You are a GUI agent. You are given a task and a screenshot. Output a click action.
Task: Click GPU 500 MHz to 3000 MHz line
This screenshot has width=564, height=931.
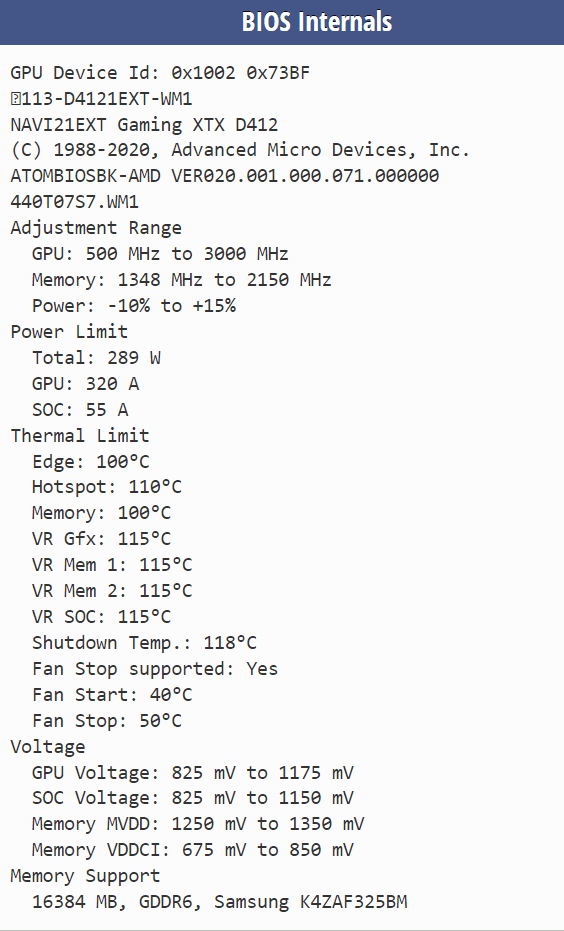click(x=160, y=254)
